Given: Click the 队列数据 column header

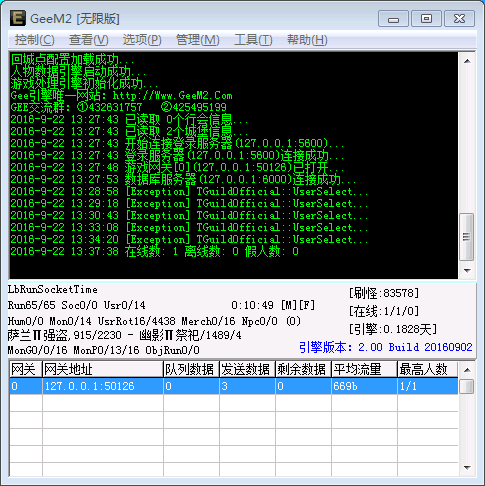Looking at the screenshot, I should pyautogui.click(x=191, y=369).
